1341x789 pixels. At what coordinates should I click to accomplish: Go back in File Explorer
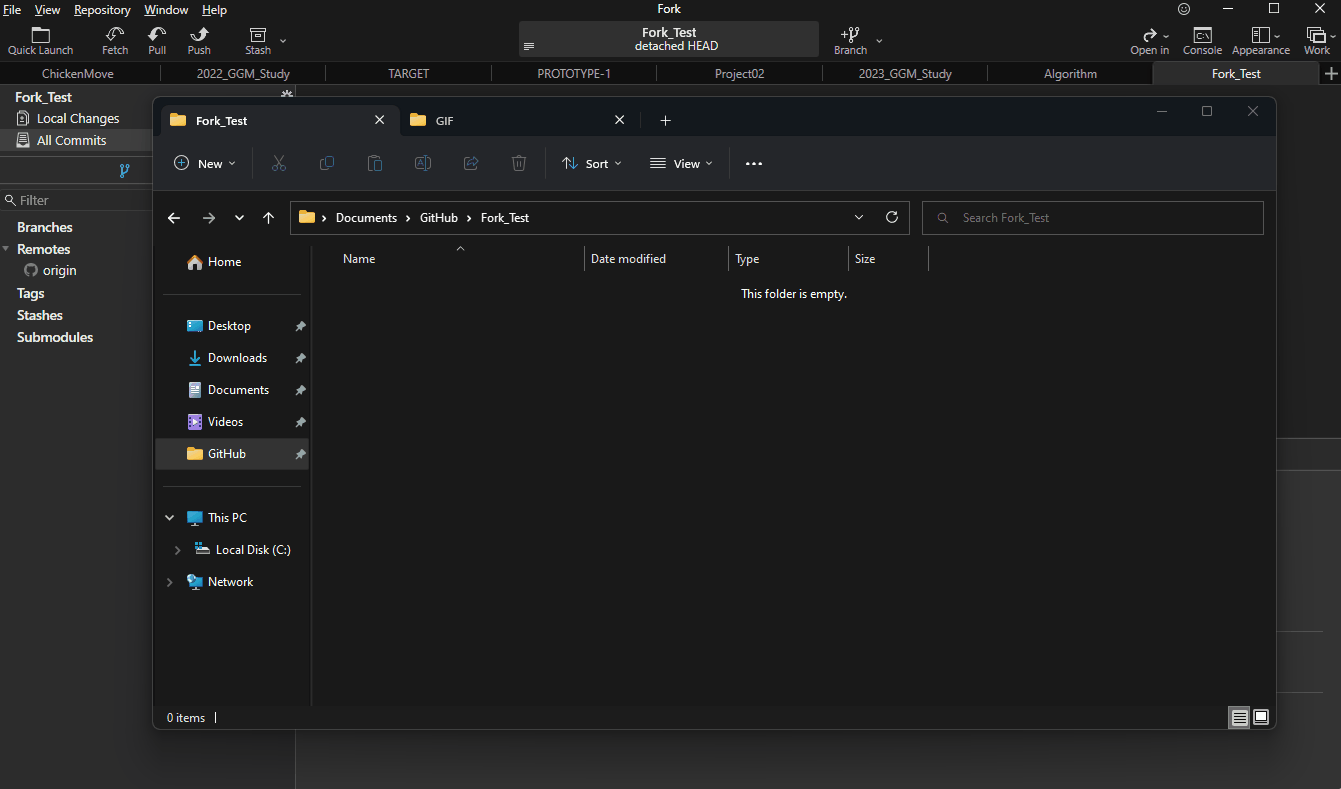pos(174,218)
